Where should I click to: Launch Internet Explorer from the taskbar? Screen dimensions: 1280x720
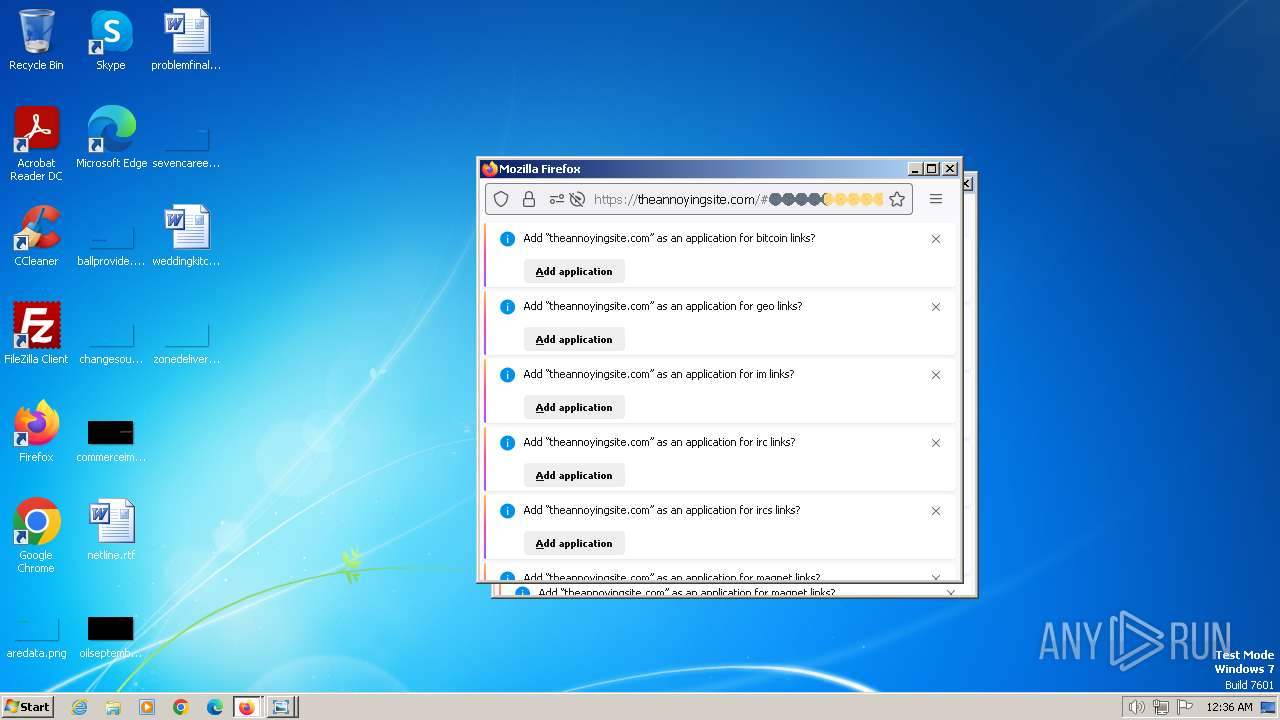coord(79,707)
